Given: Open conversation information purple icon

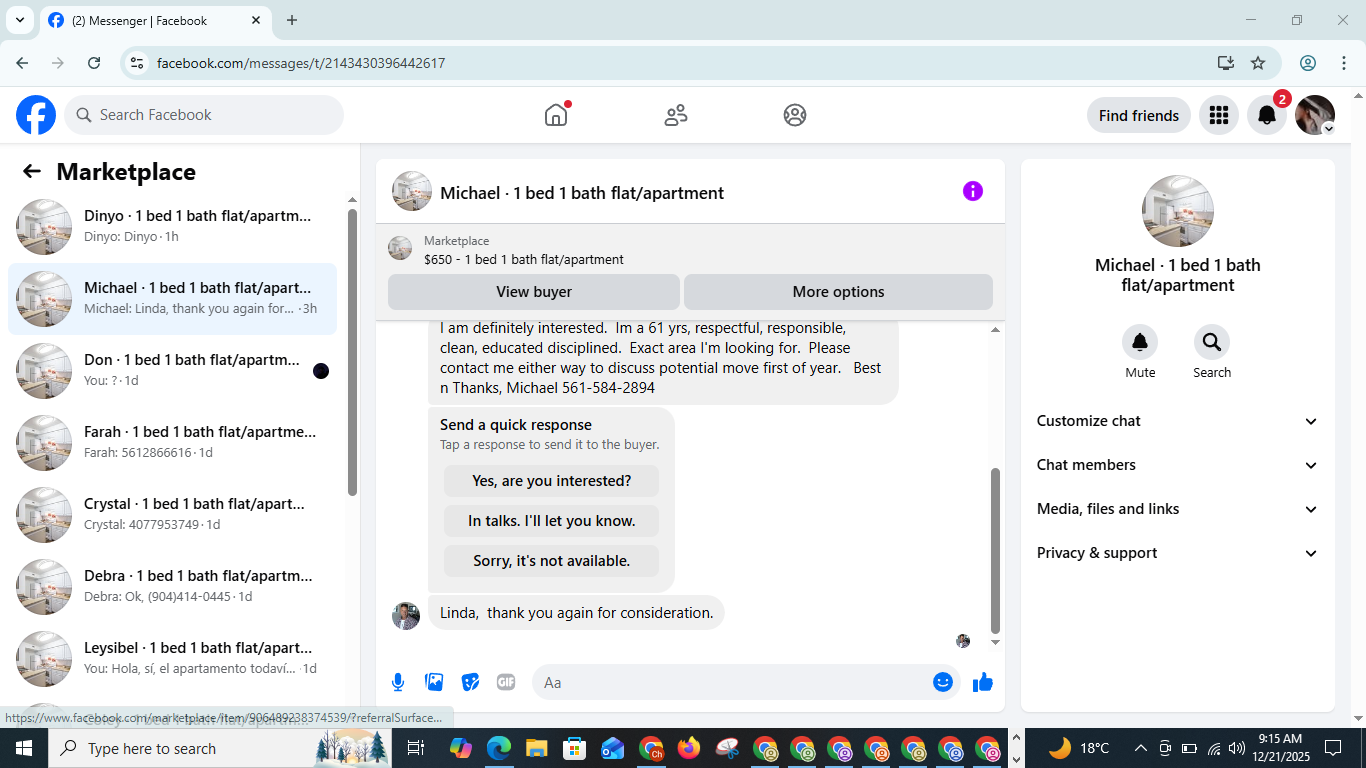Looking at the screenshot, I should 973,191.
